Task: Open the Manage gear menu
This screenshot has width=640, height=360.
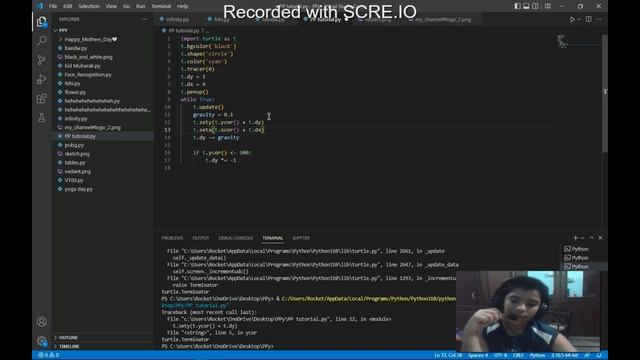Action: (42, 340)
